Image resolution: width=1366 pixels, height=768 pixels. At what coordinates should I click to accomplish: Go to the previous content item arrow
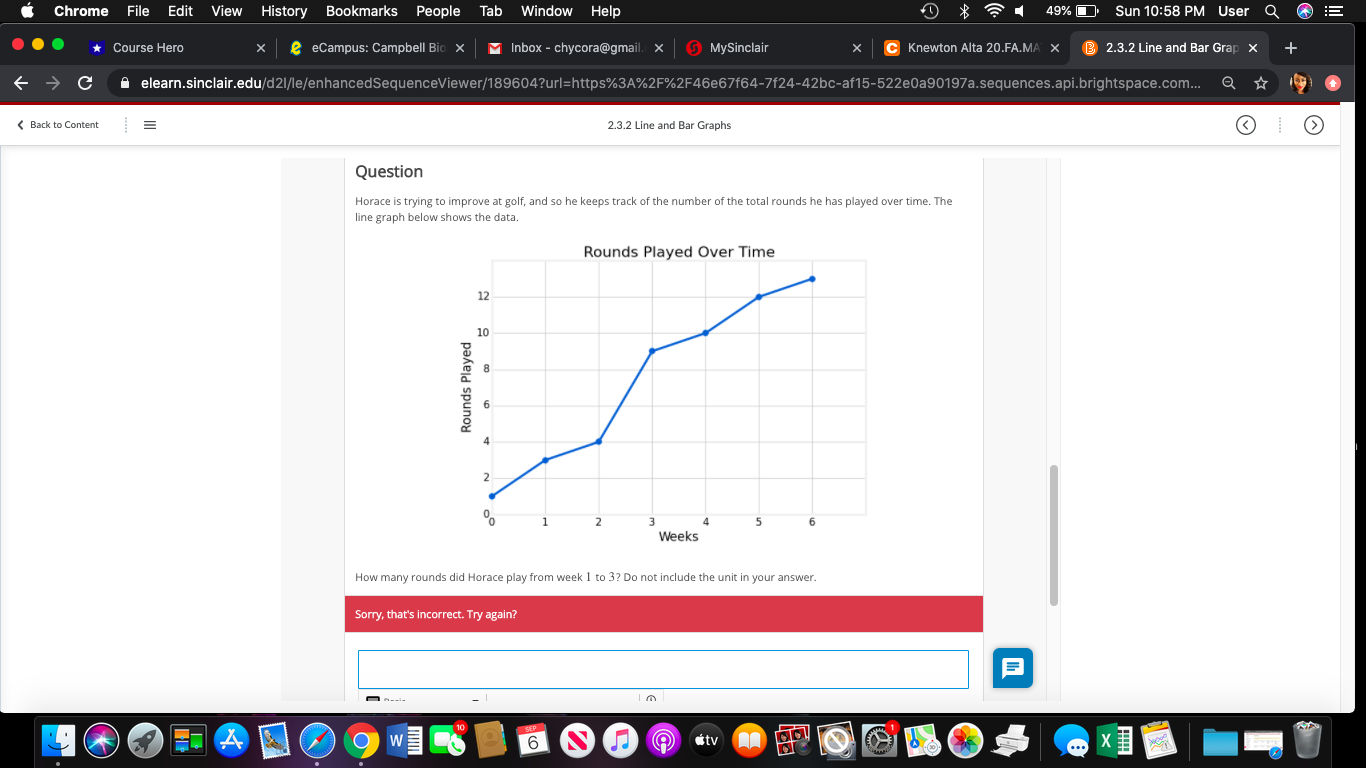1245,125
